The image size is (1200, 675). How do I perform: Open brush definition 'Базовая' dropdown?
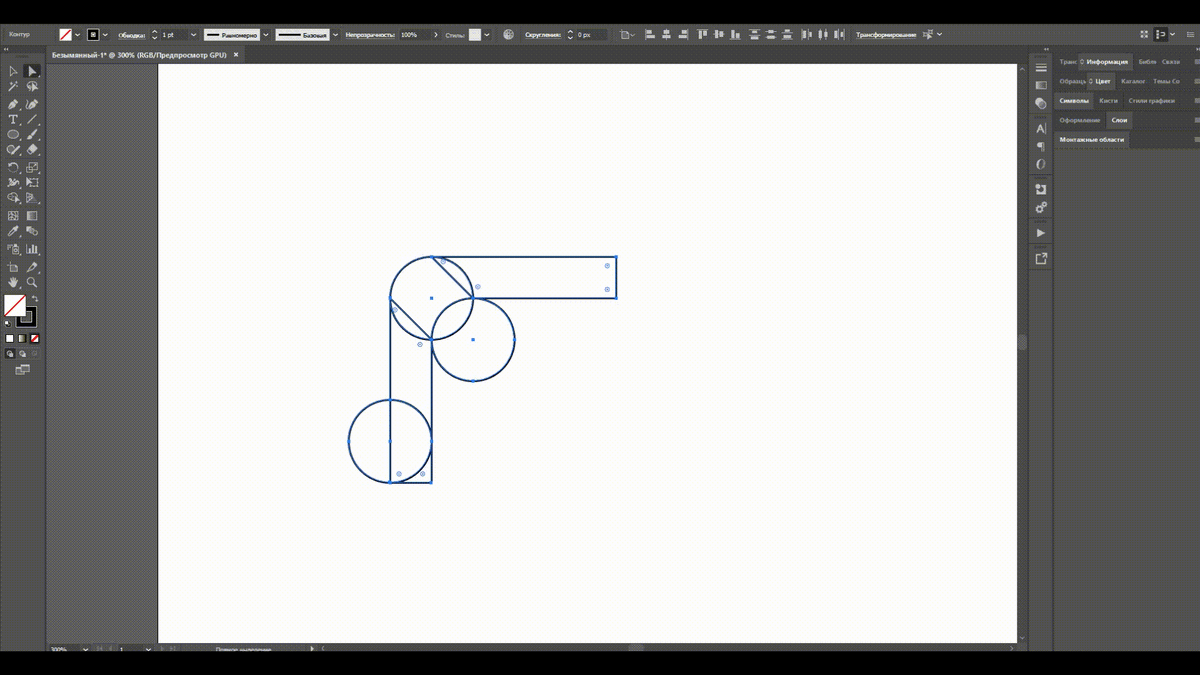[x=335, y=34]
